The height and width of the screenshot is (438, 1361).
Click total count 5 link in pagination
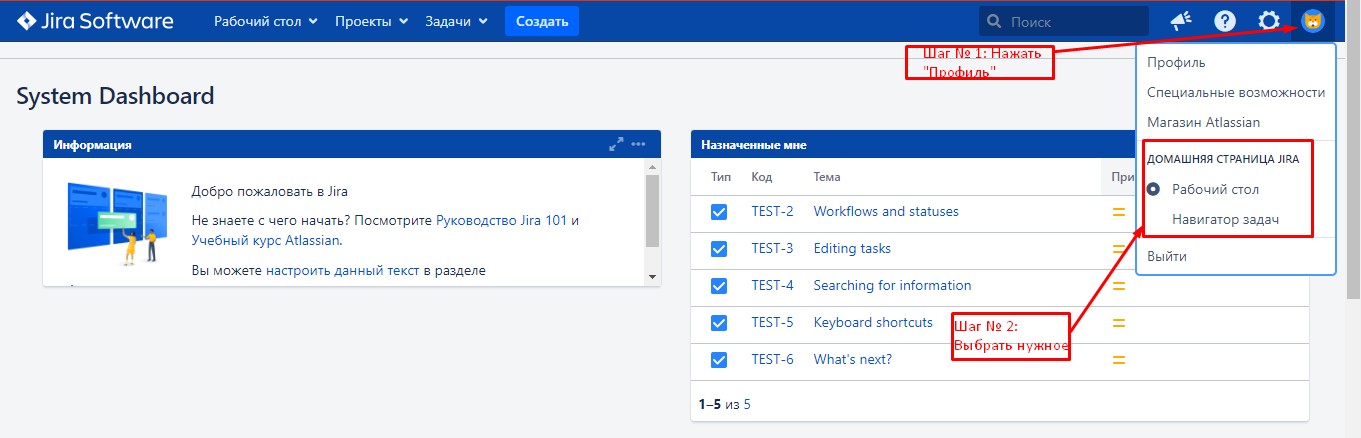point(747,405)
